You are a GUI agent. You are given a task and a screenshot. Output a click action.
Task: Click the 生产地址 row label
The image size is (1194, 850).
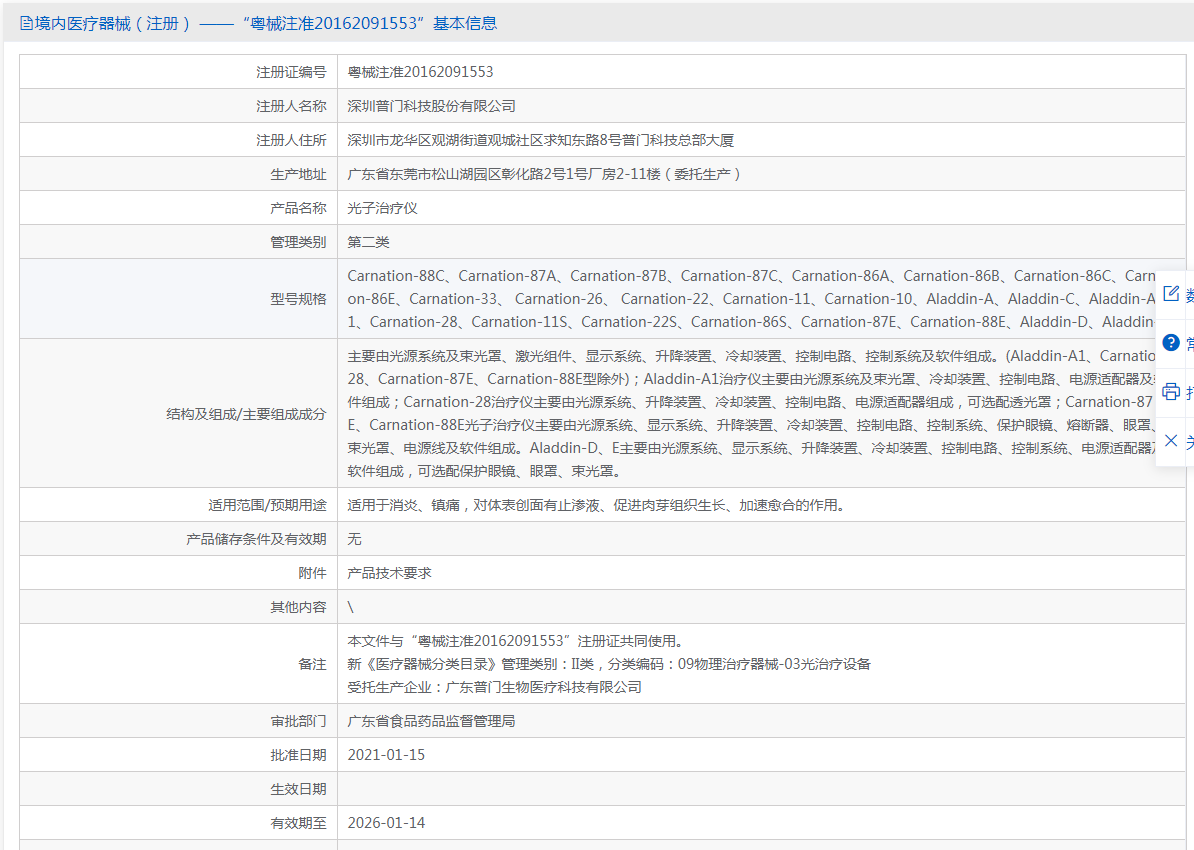tap(298, 174)
